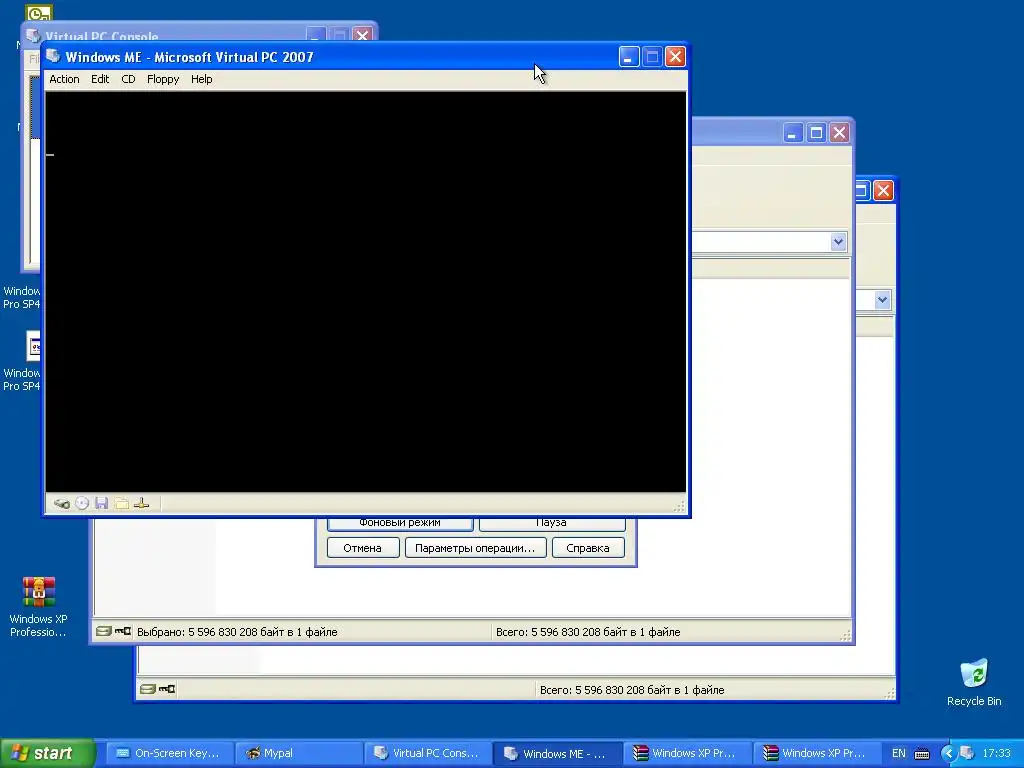Open the Help menu in Virtual PC
Screen dimensions: 1024x768
201,79
